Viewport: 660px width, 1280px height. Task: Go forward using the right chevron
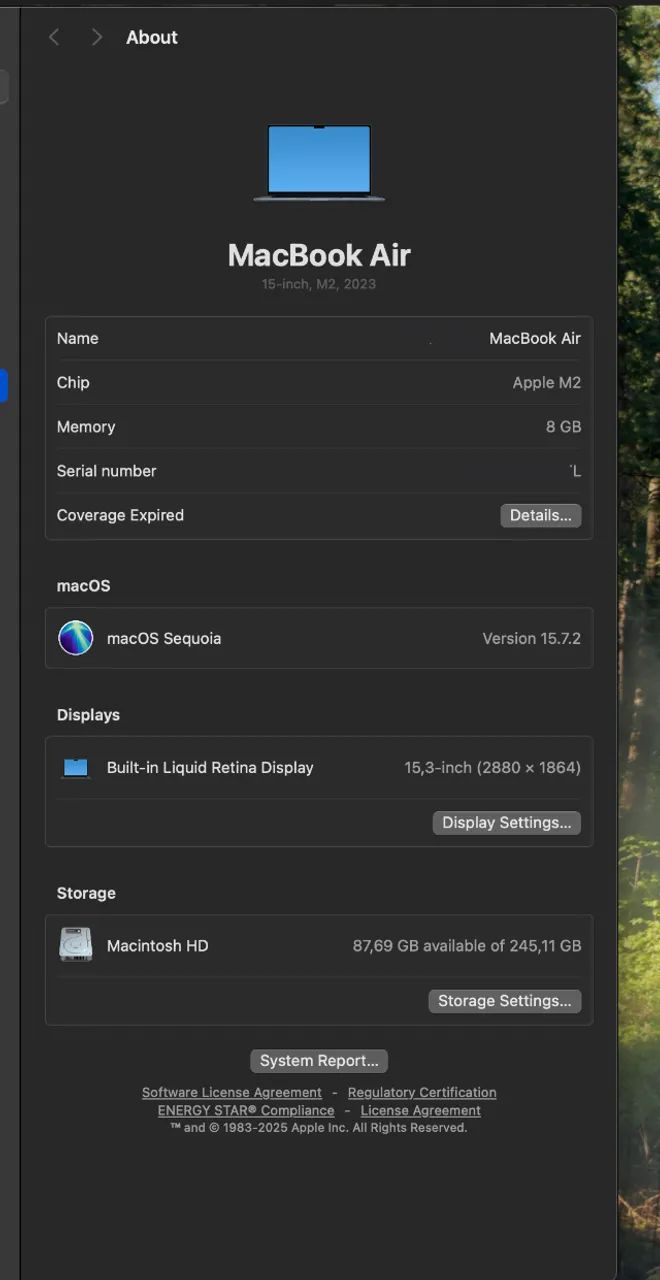pos(97,37)
